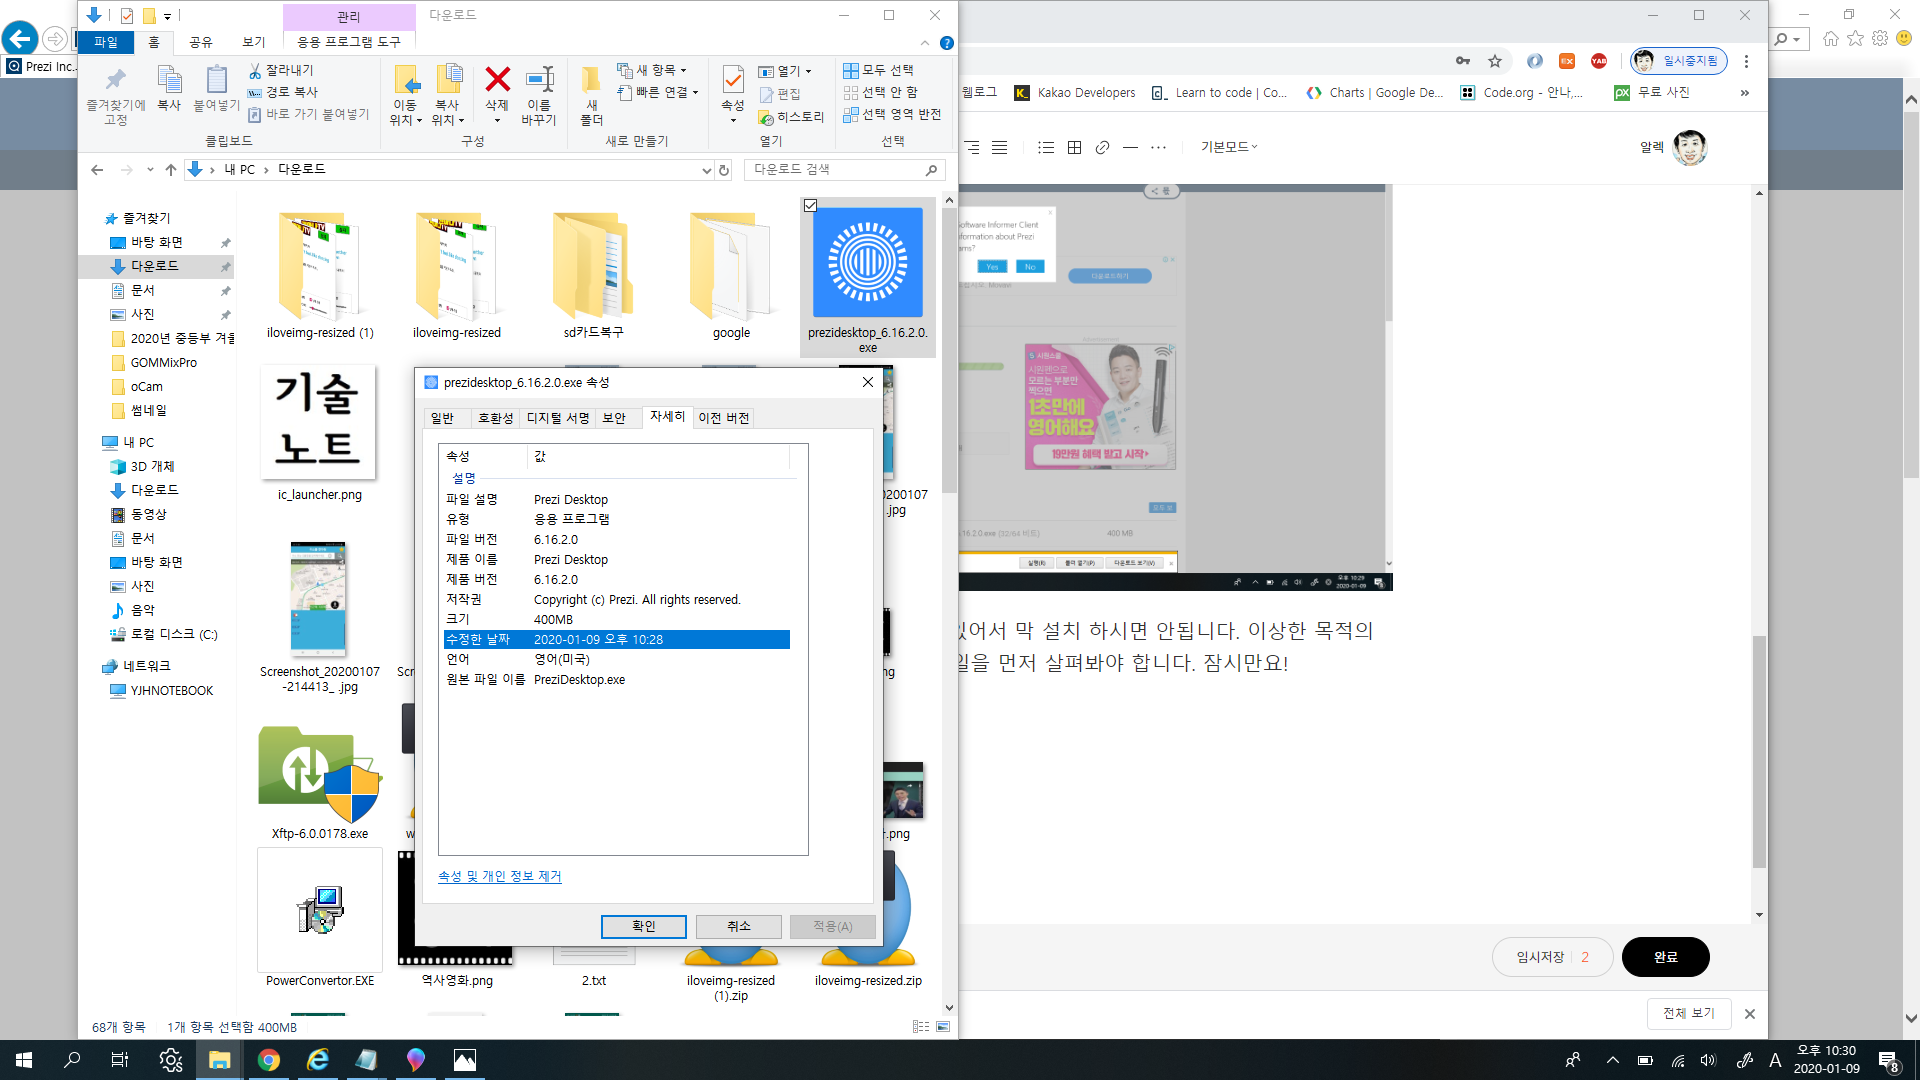Switch to the 디지털 서명 tab
Screen dimensions: 1920x1080
click(558, 418)
